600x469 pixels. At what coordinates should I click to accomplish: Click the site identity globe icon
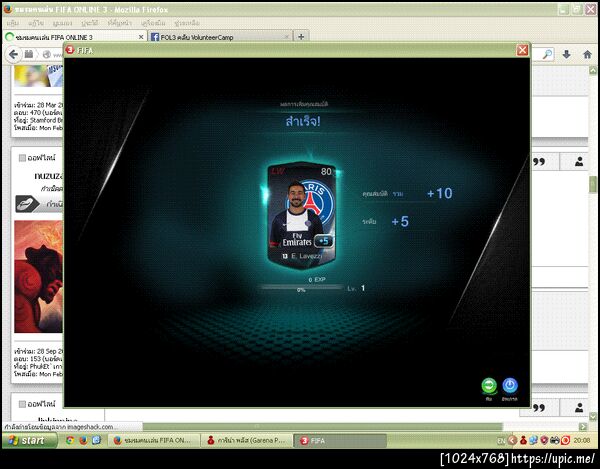(47, 54)
